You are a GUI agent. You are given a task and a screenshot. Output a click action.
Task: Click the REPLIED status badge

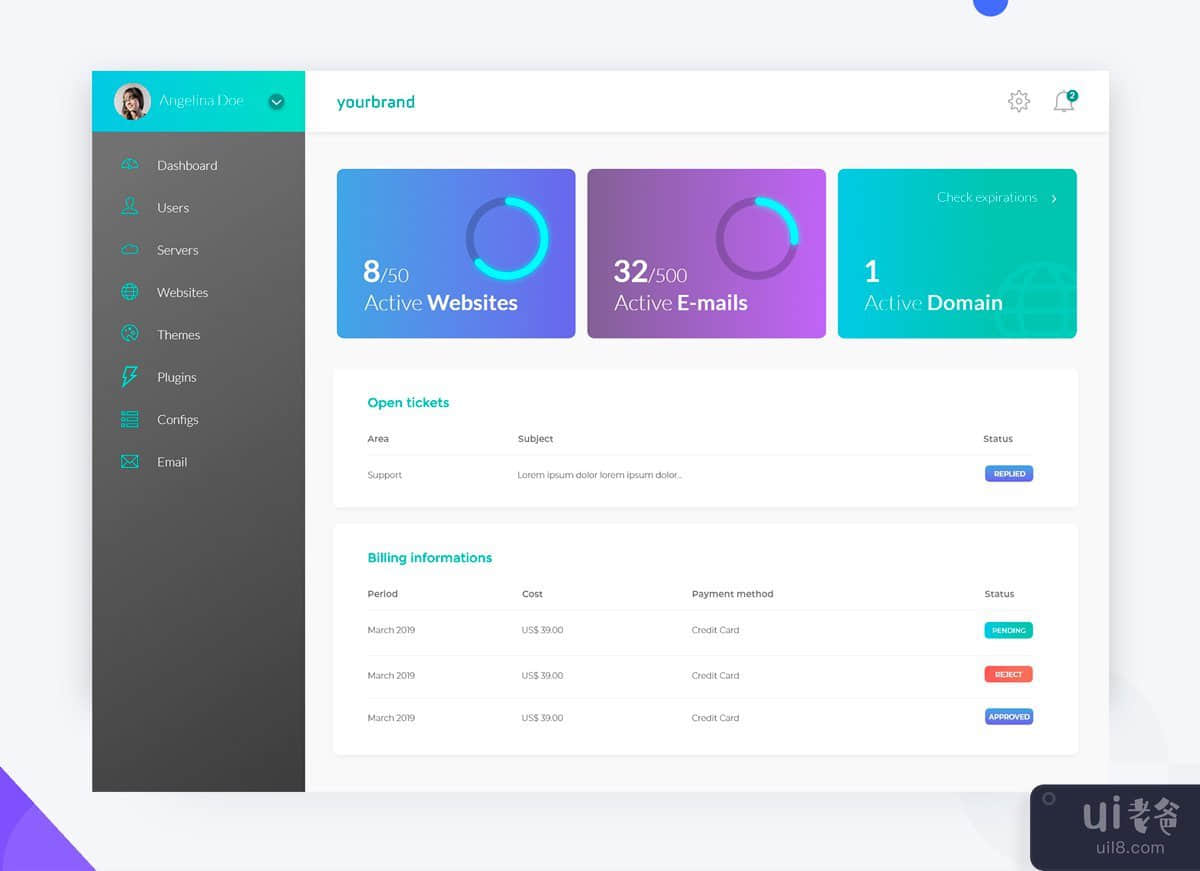pos(1008,474)
